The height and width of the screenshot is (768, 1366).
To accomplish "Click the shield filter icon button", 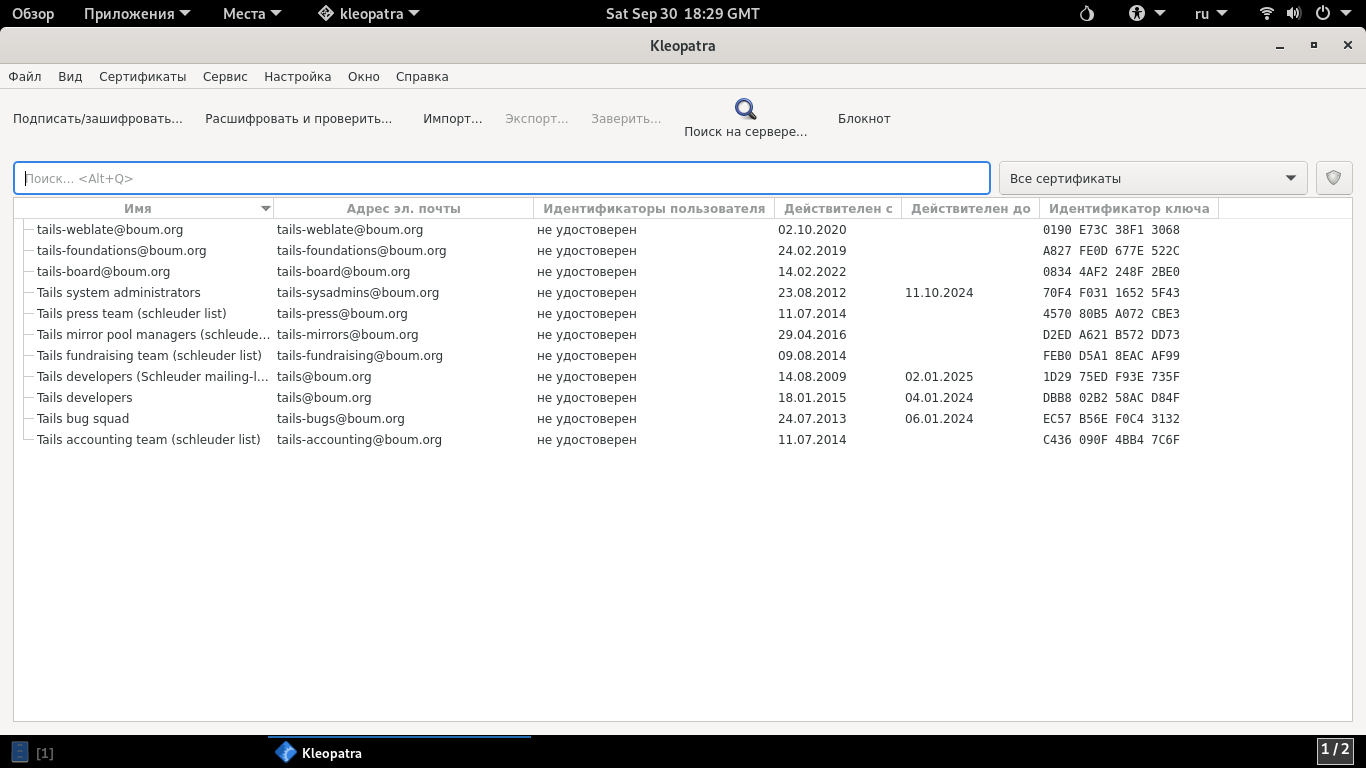I will coord(1333,178).
